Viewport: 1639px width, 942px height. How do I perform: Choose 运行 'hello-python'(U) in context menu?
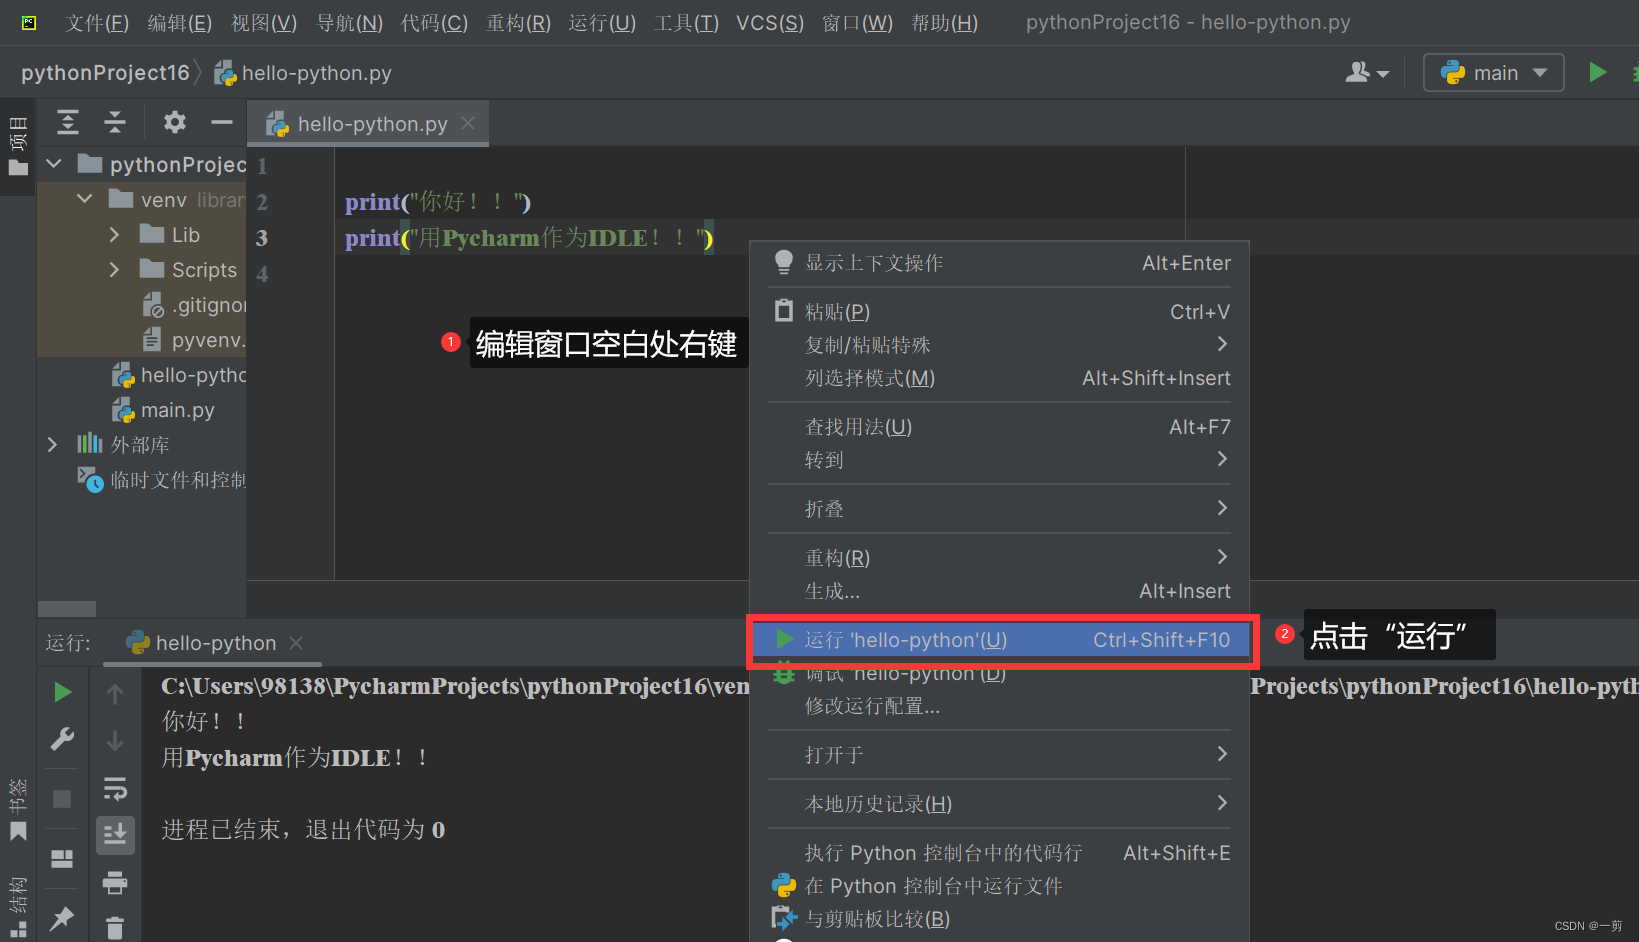click(x=1000, y=640)
